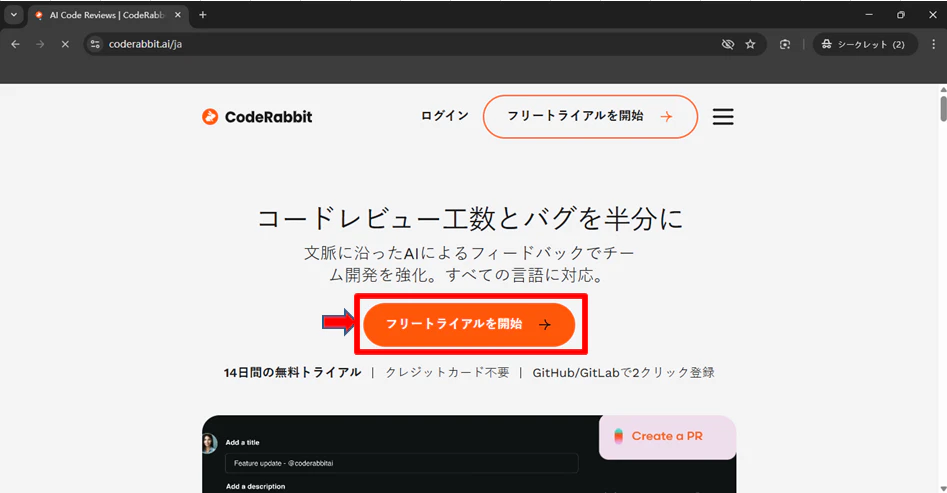Restore down the browser window
Image resolution: width=947 pixels, height=493 pixels.
pyautogui.click(x=900, y=14)
